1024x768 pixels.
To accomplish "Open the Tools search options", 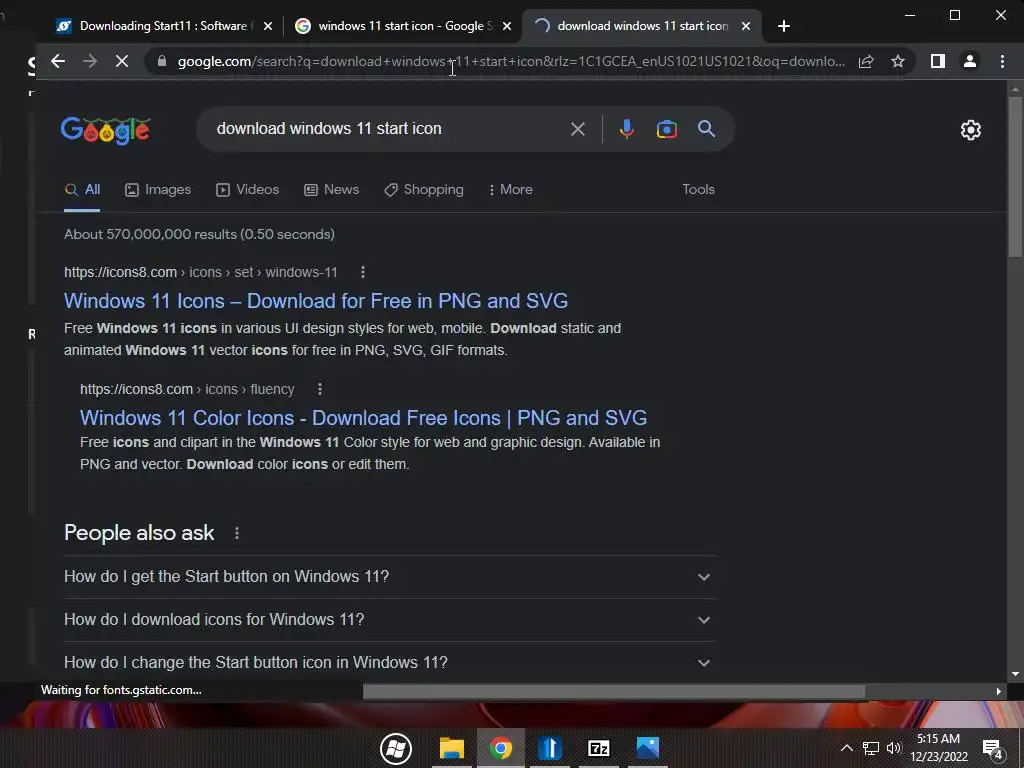I will pos(698,189).
